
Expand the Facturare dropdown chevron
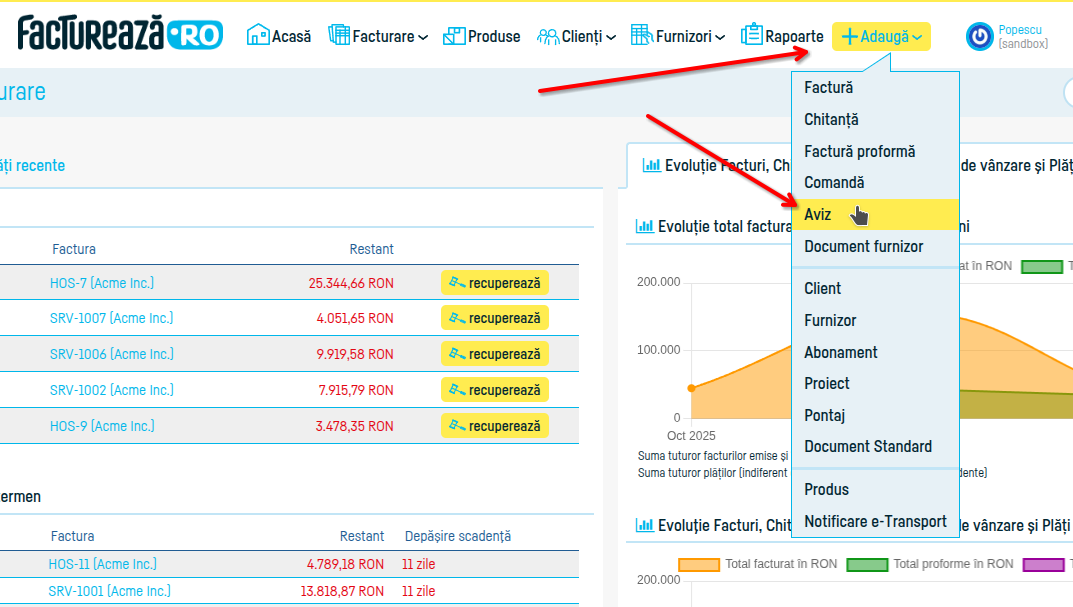click(x=423, y=38)
